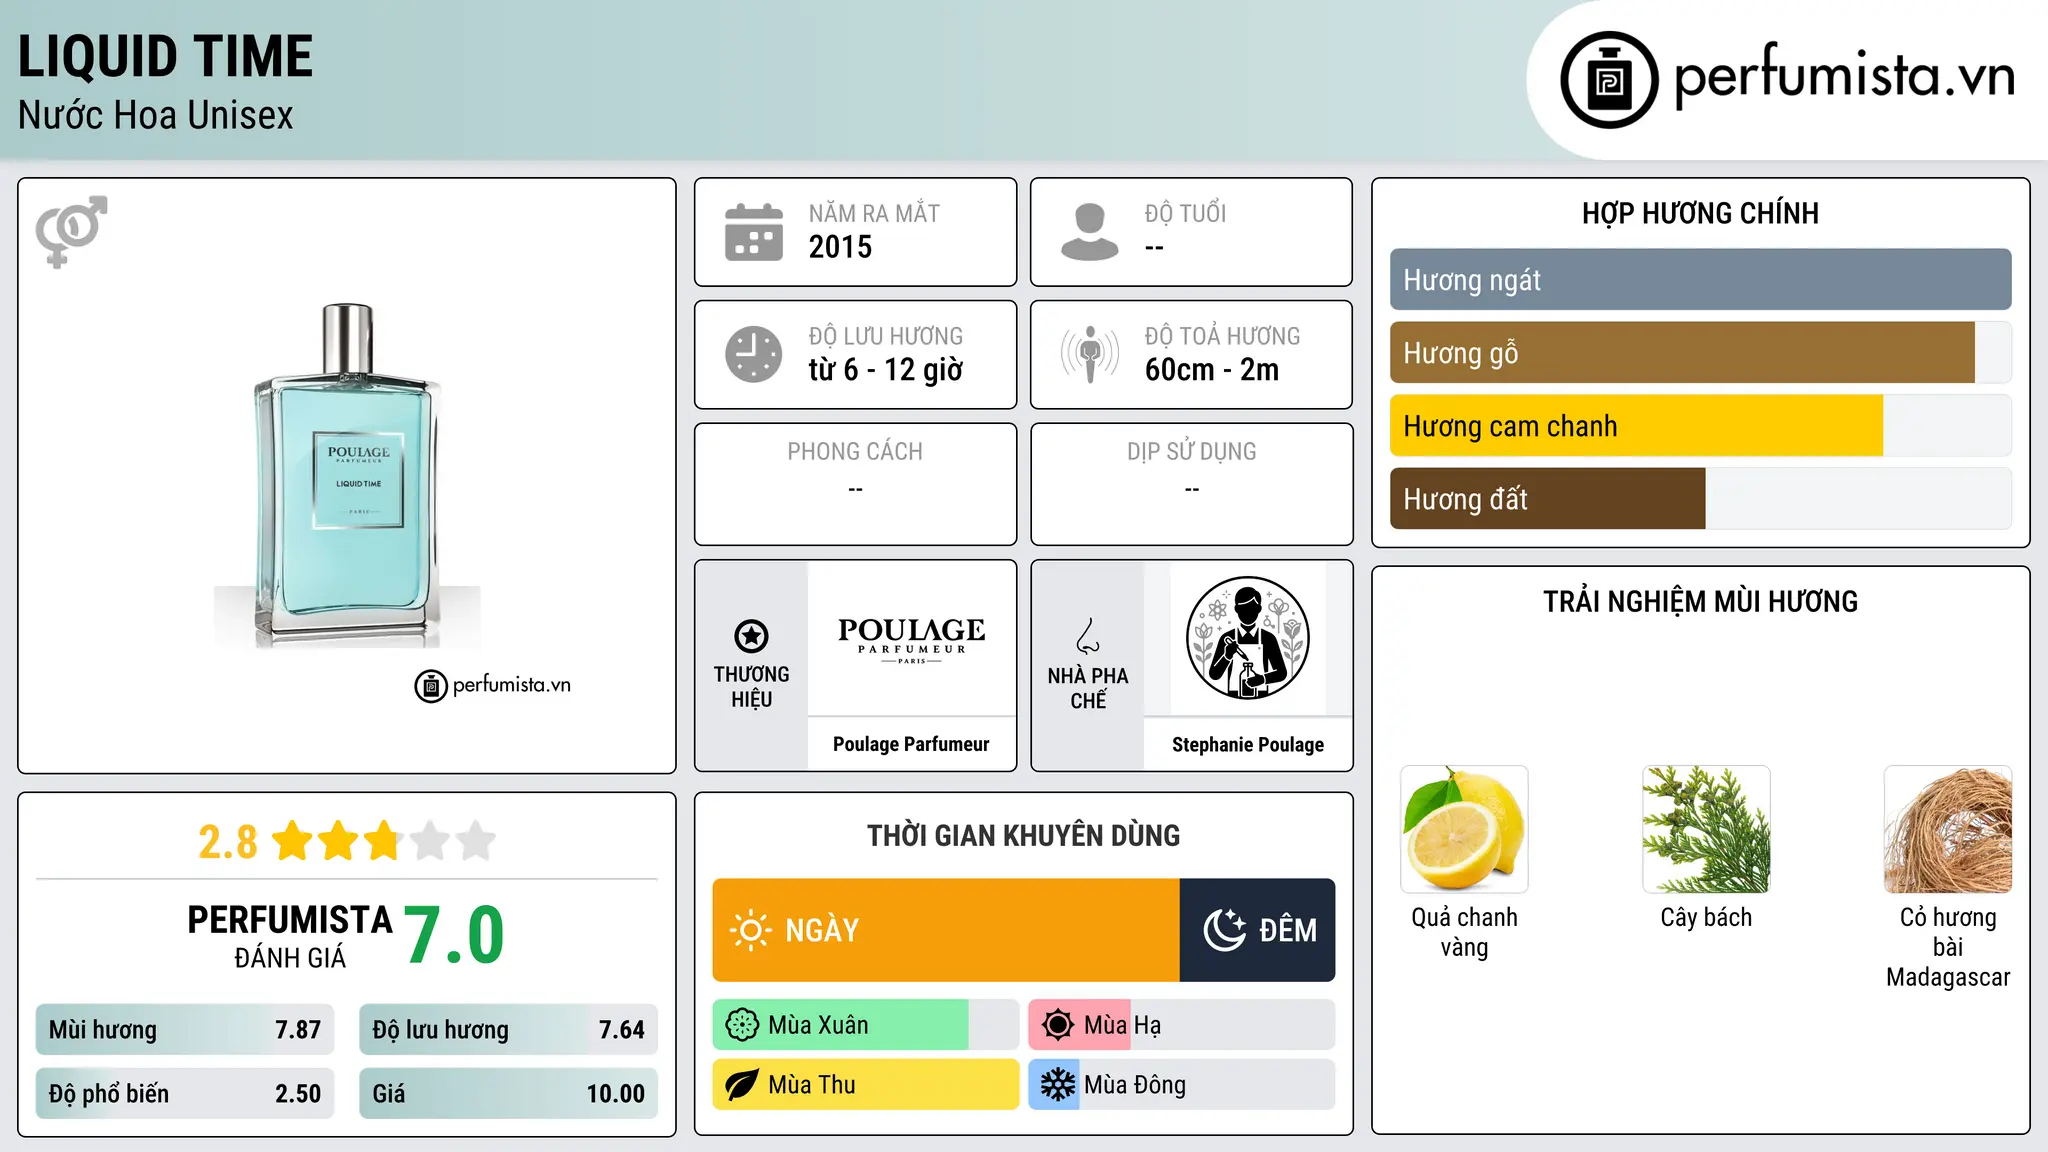The image size is (2048, 1152).
Task: Click the first yellow rating star
Action: click(x=293, y=841)
